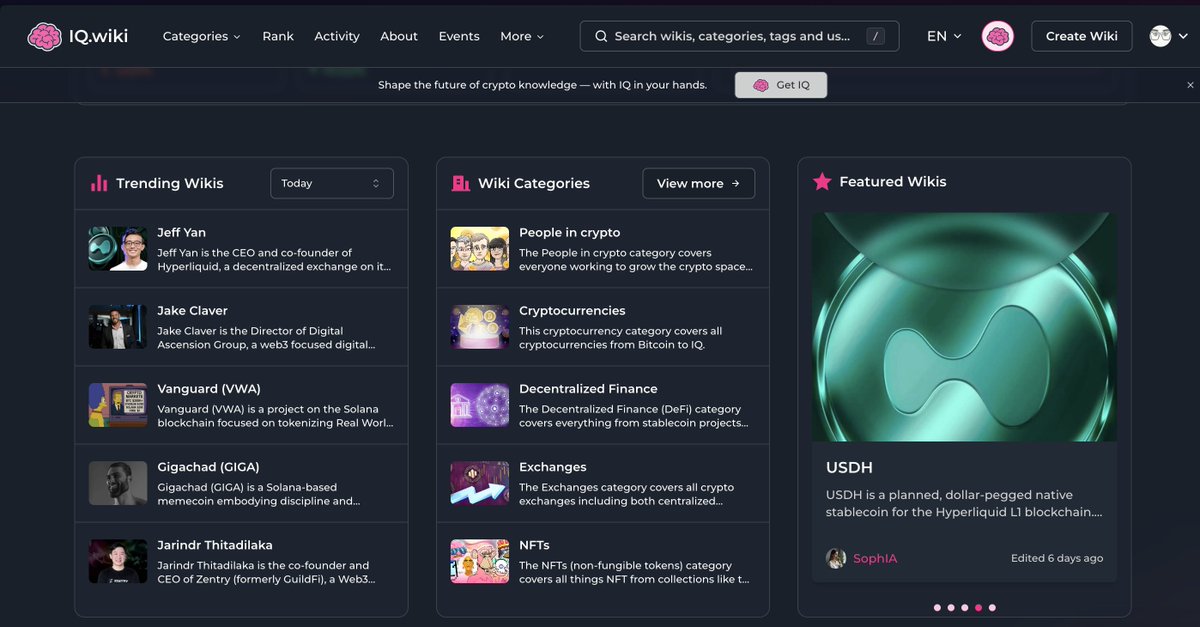Open the Activity page
Screen dimensions: 1200x627
click(x=337, y=36)
